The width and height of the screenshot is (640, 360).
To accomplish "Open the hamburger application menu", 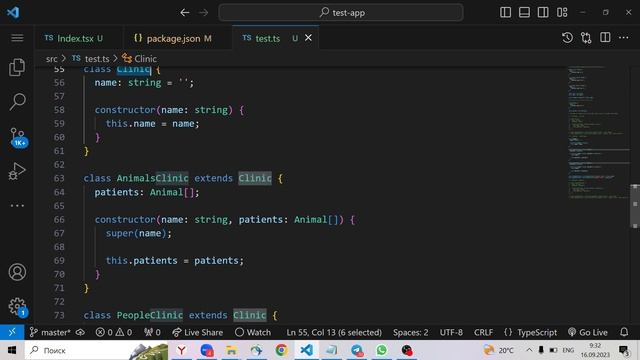I will tap(17, 38).
